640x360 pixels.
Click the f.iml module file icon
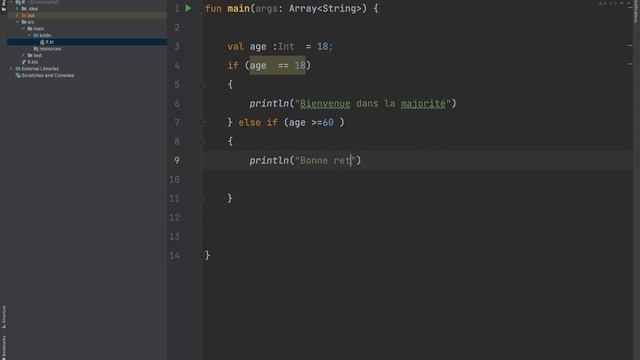pos(24,62)
